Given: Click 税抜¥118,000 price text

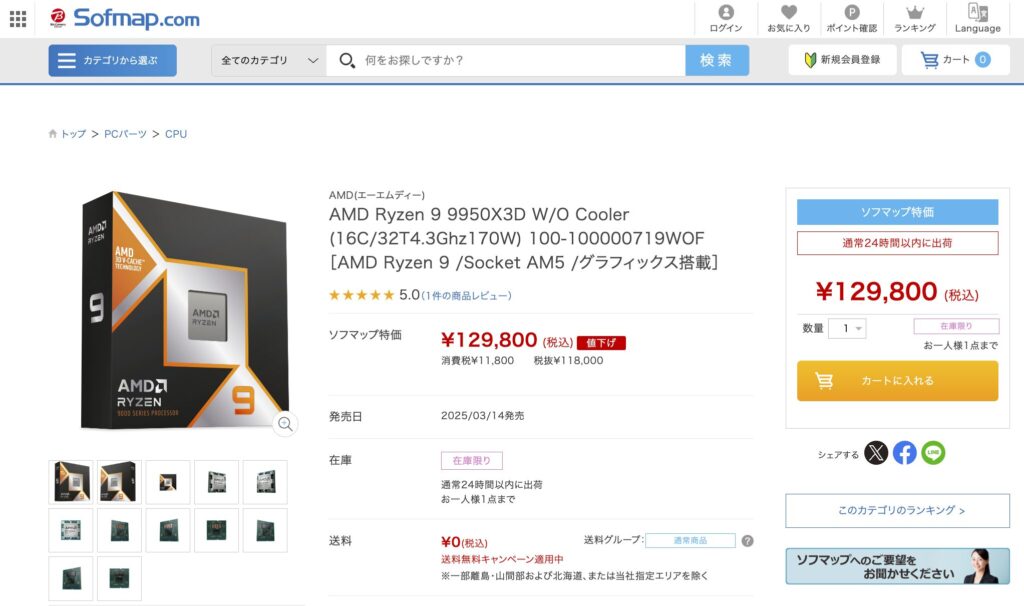Looking at the screenshot, I should (568, 360).
